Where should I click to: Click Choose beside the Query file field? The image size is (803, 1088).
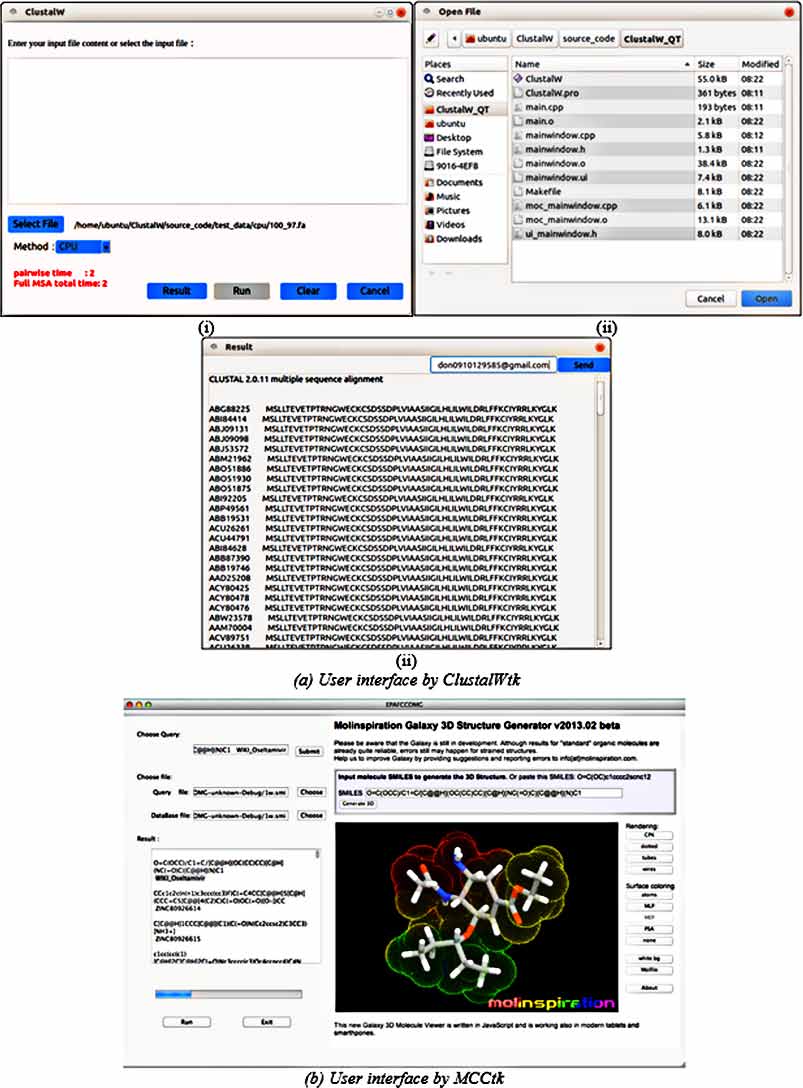(311, 792)
